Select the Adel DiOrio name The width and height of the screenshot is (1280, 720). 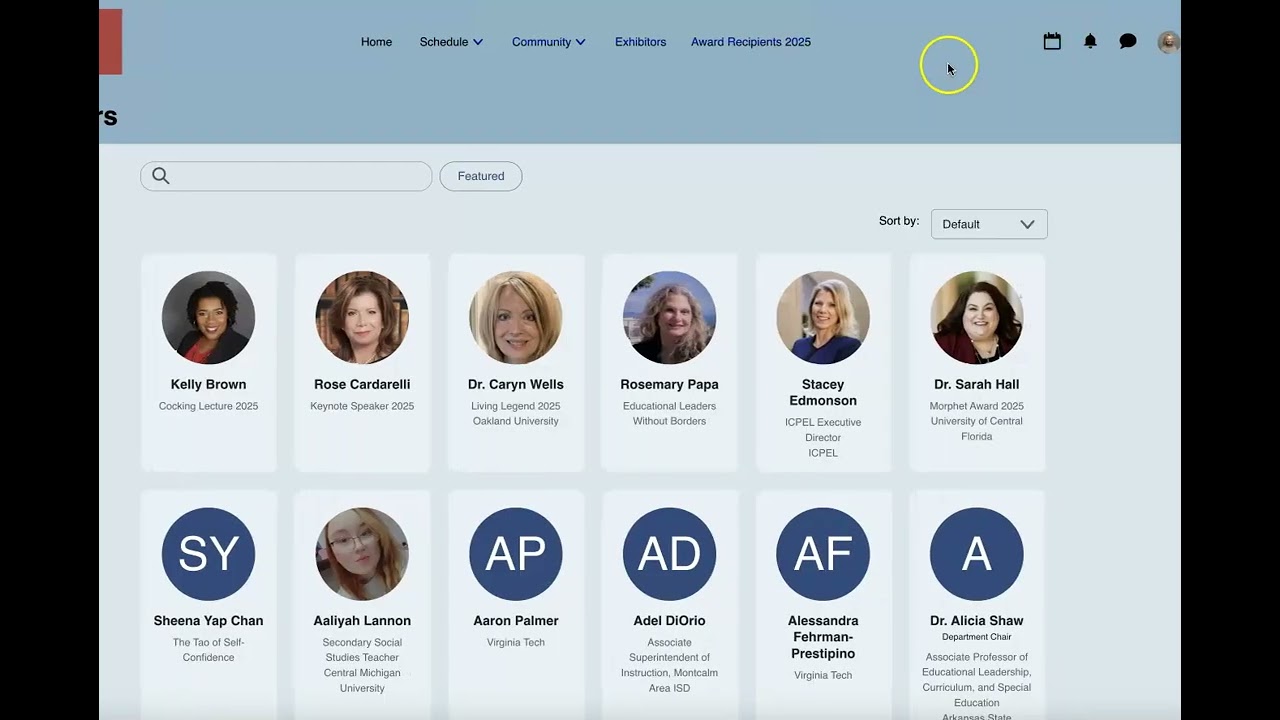click(669, 621)
